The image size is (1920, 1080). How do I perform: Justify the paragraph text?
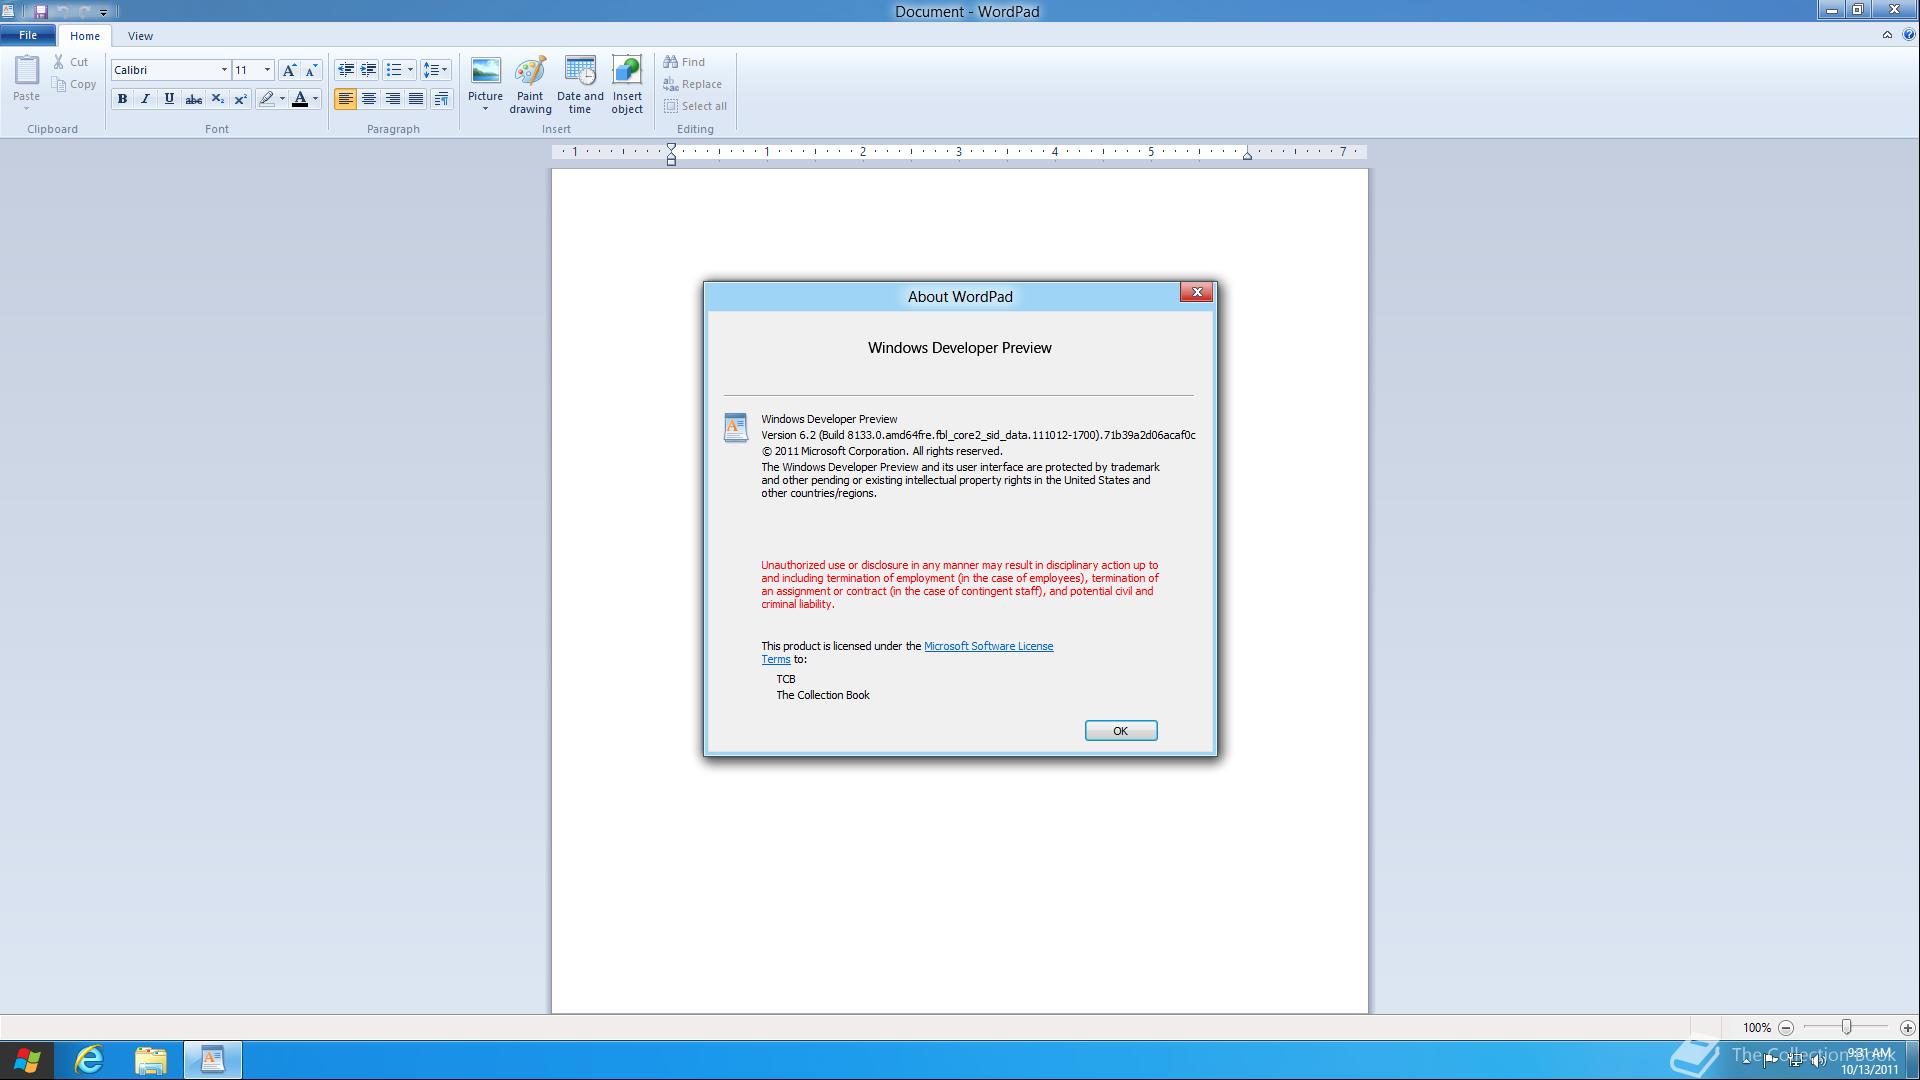coord(416,99)
